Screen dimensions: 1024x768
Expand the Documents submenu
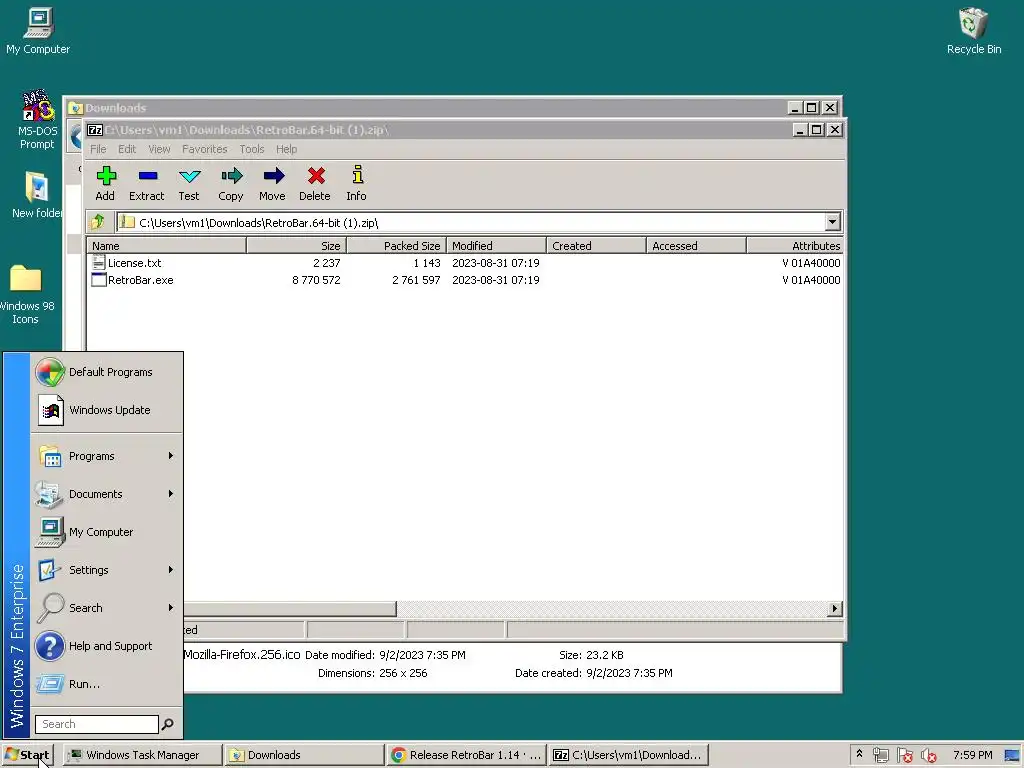106,494
